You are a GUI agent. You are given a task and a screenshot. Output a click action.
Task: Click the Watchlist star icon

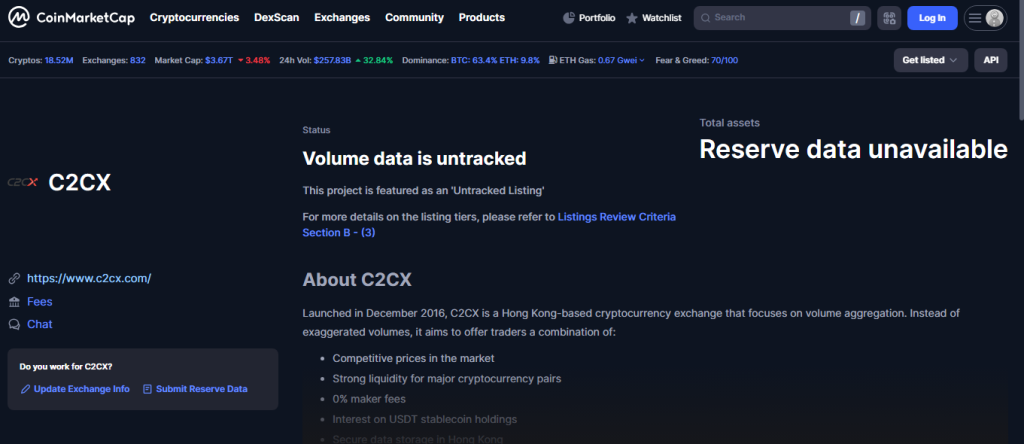pyautogui.click(x=632, y=18)
